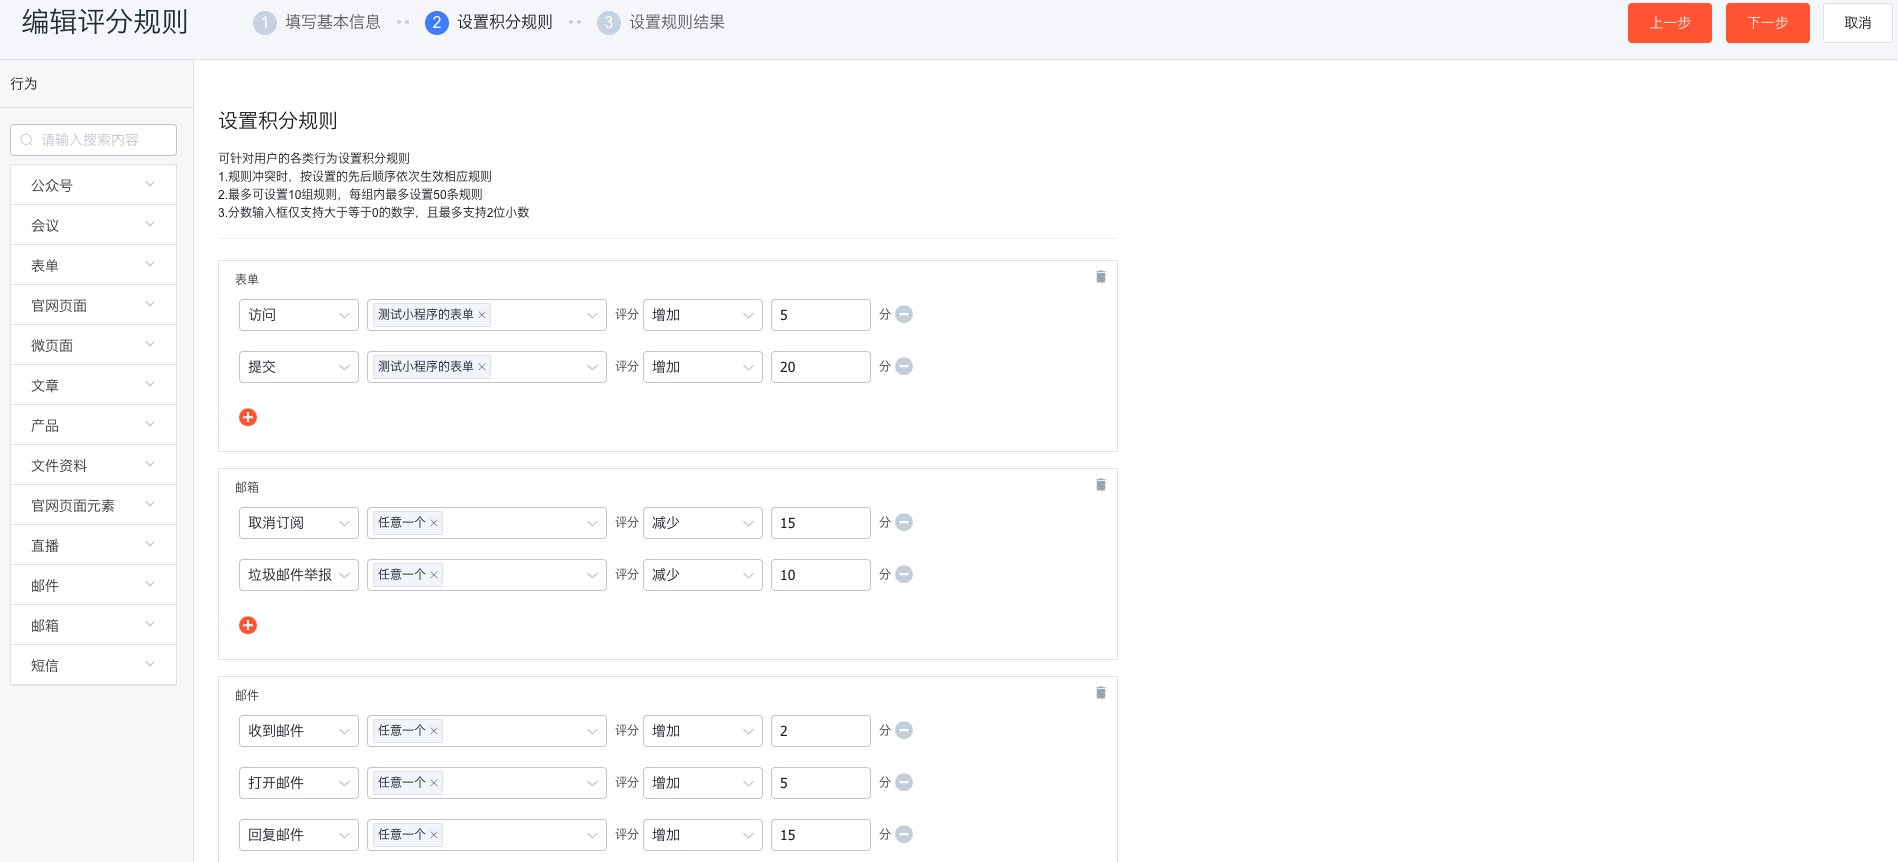Open the 访问 action dropdown
The image size is (1898, 862).
pos(299,315)
